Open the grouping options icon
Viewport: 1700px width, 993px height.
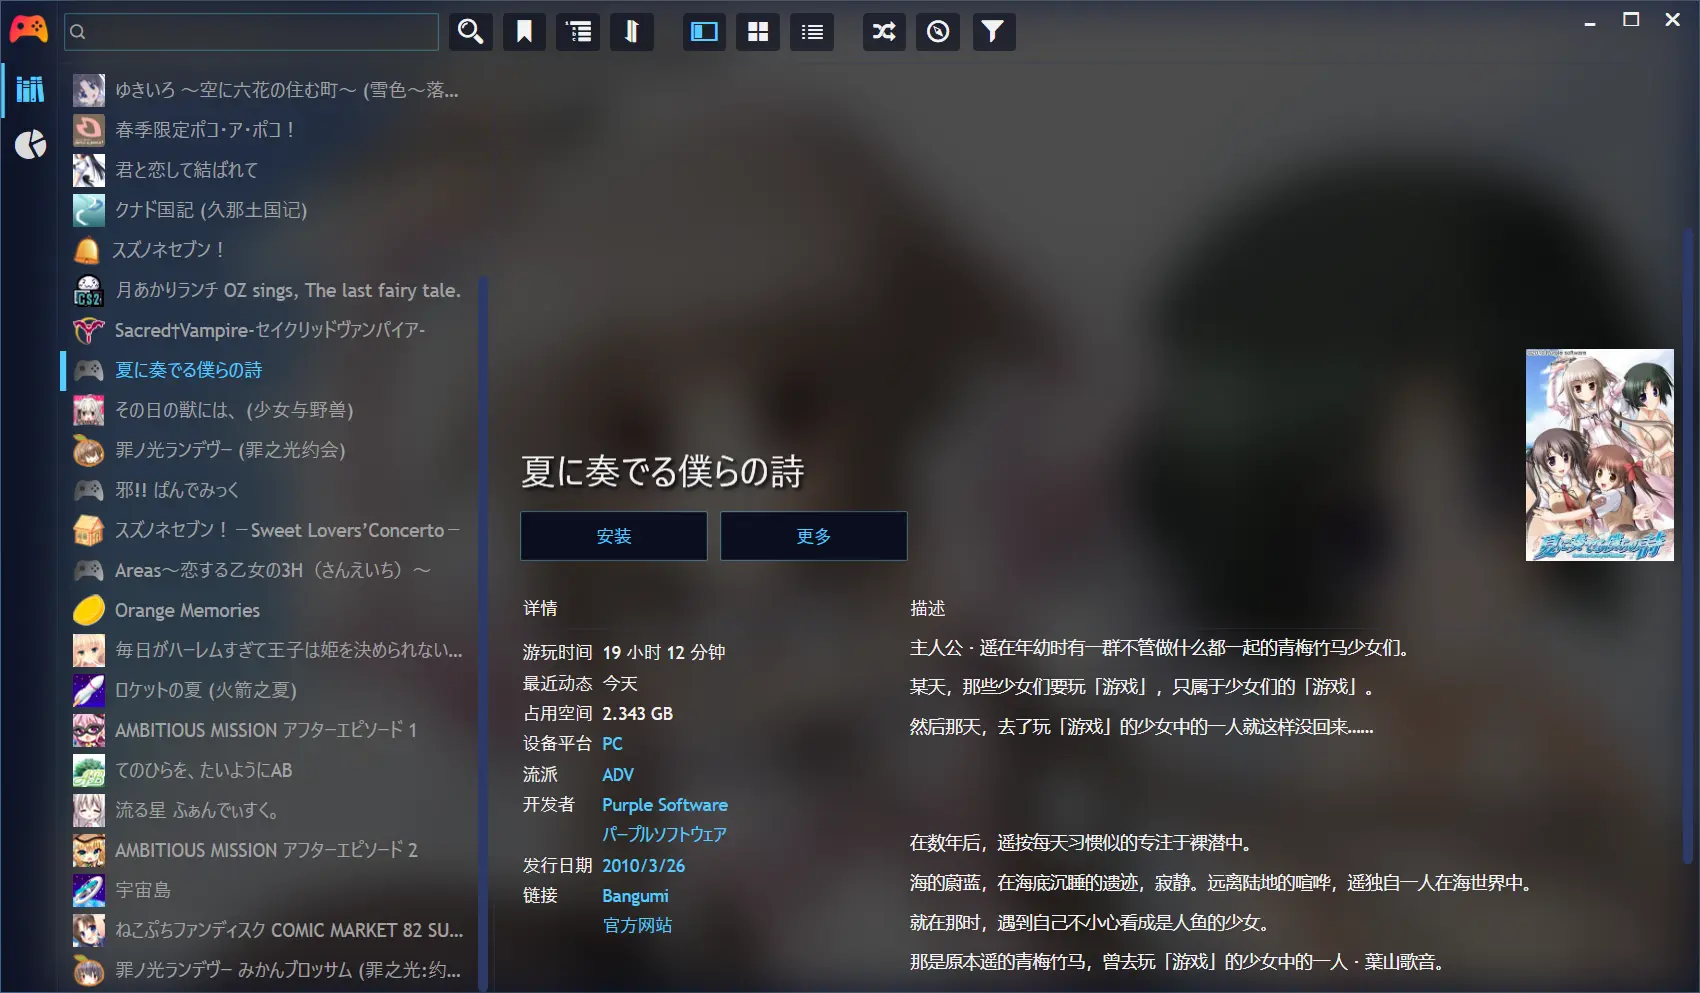click(x=578, y=32)
